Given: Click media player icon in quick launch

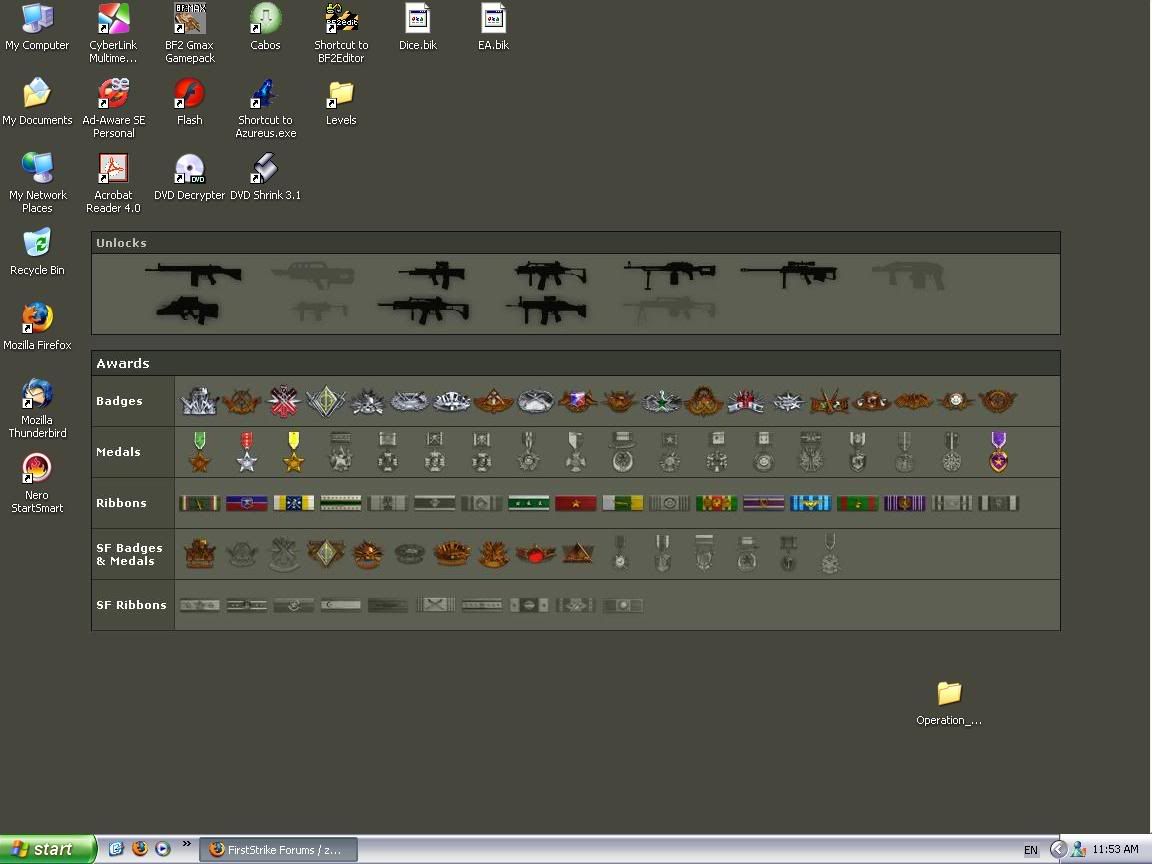Looking at the screenshot, I should (x=162, y=849).
